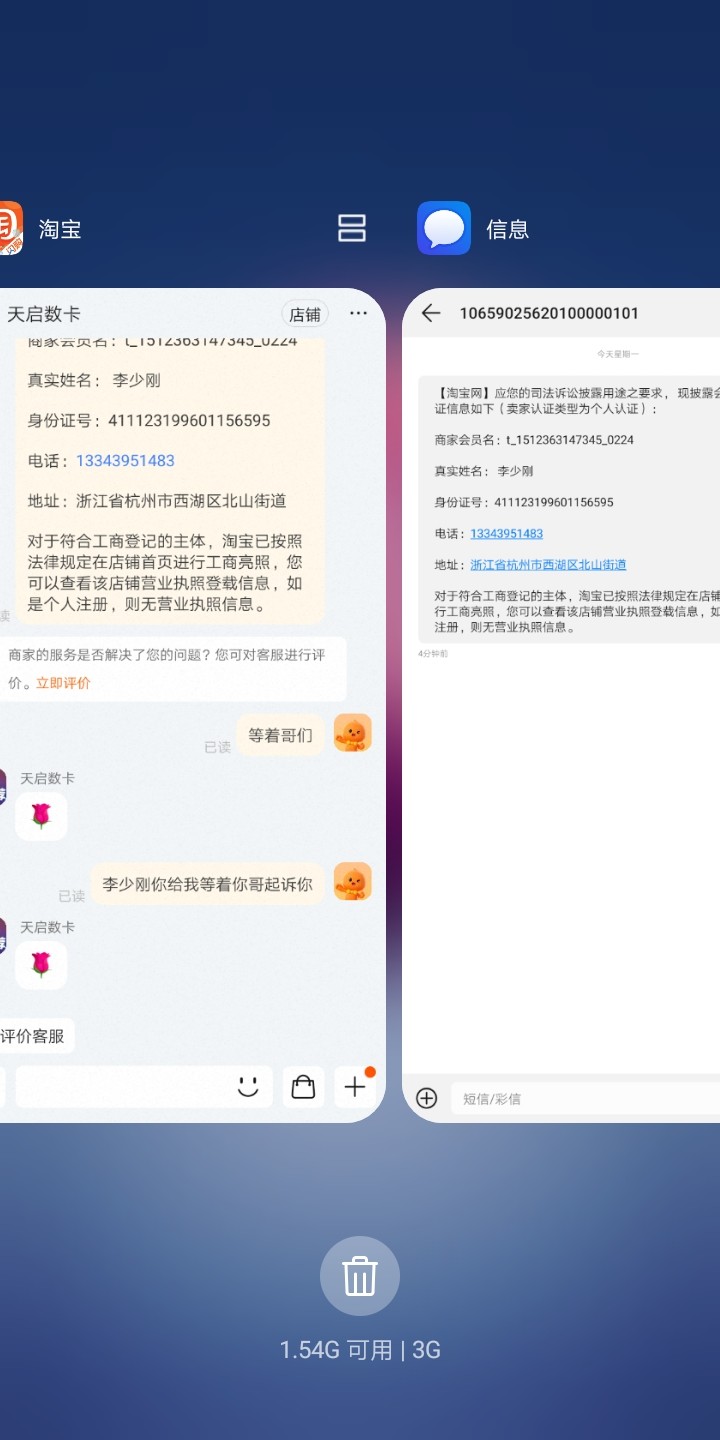Tap the 身份证号 line in Taobao chat

(149, 421)
